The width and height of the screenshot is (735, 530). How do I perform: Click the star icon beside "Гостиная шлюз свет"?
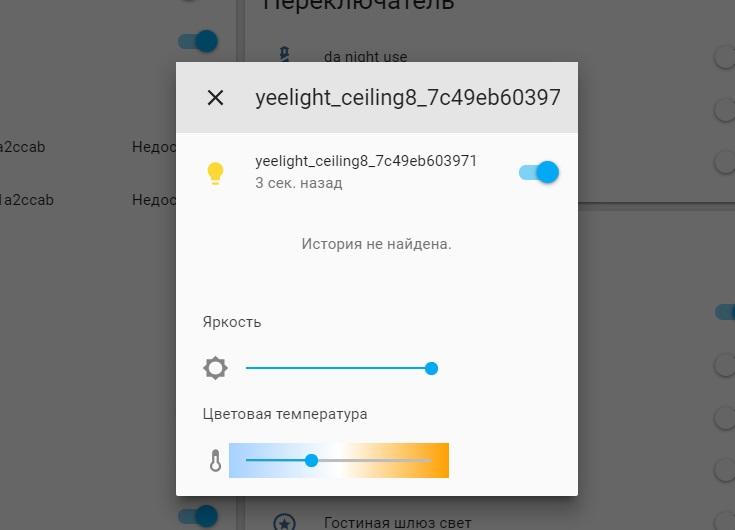point(285,522)
